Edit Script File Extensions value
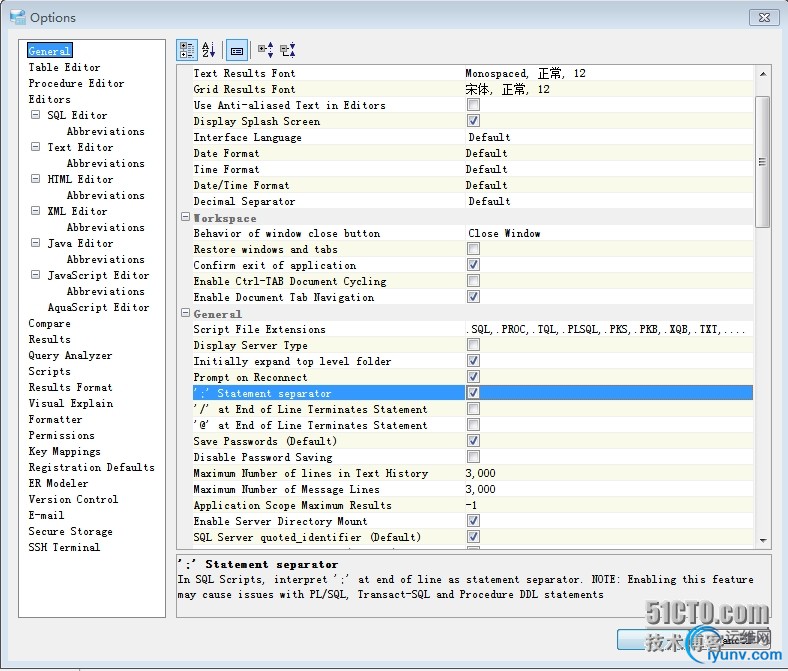 (609, 329)
